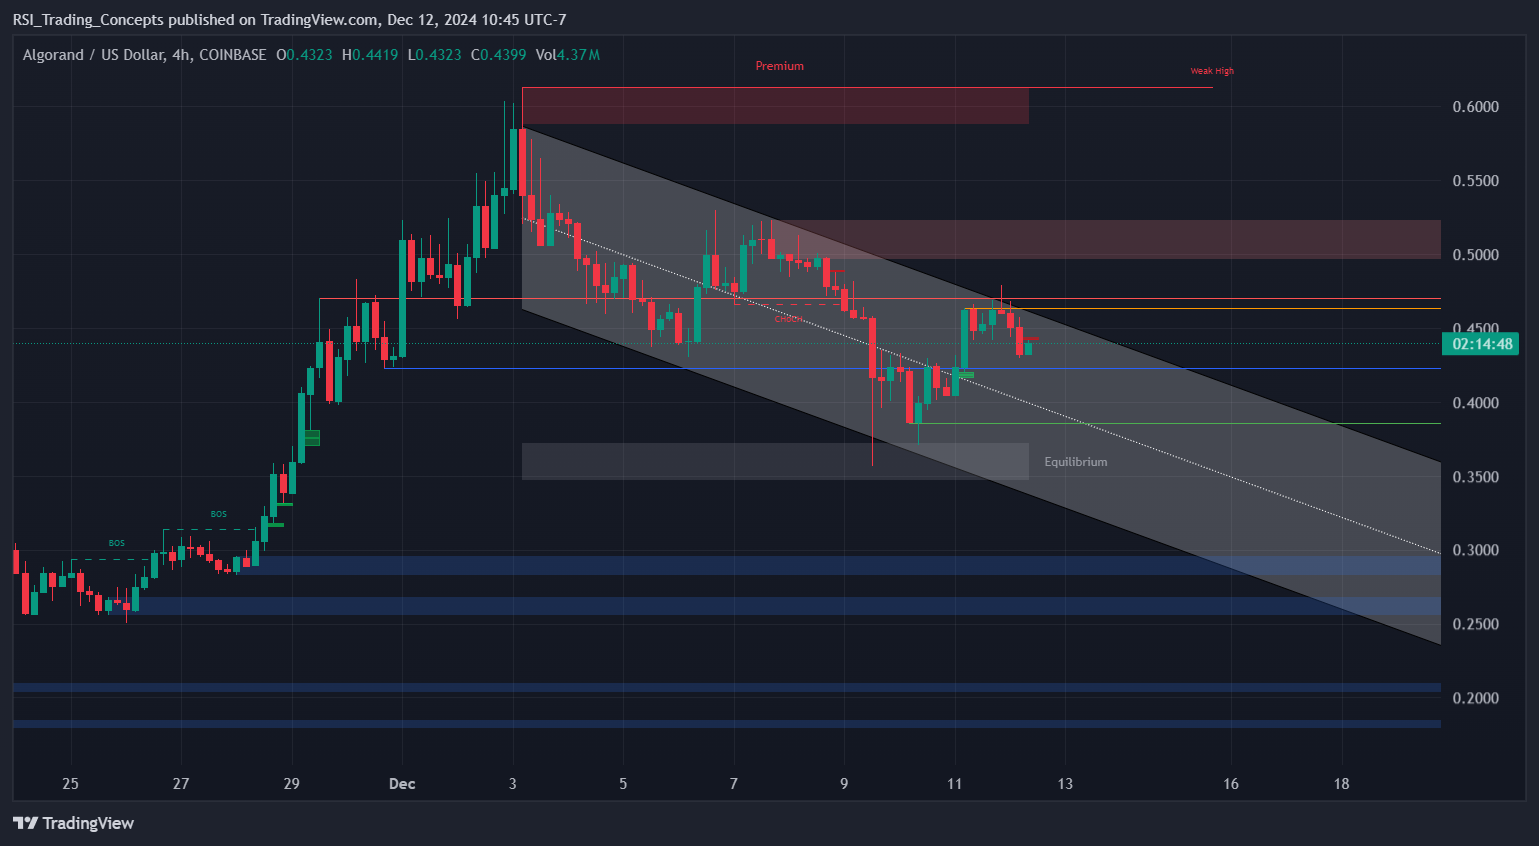Click date 9 on time axis
This screenshot has width=1539, height=846.
pos(844,783)
